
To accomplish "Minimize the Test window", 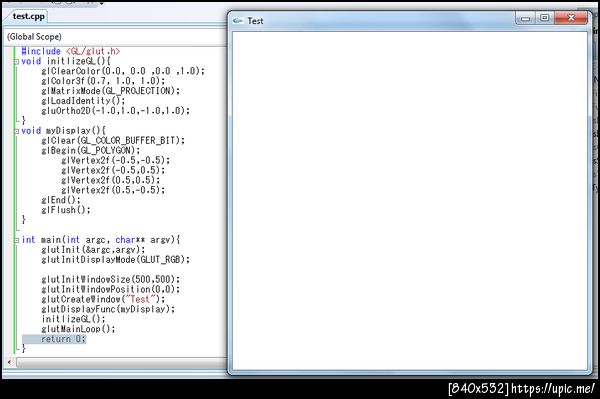I will 525,18.
